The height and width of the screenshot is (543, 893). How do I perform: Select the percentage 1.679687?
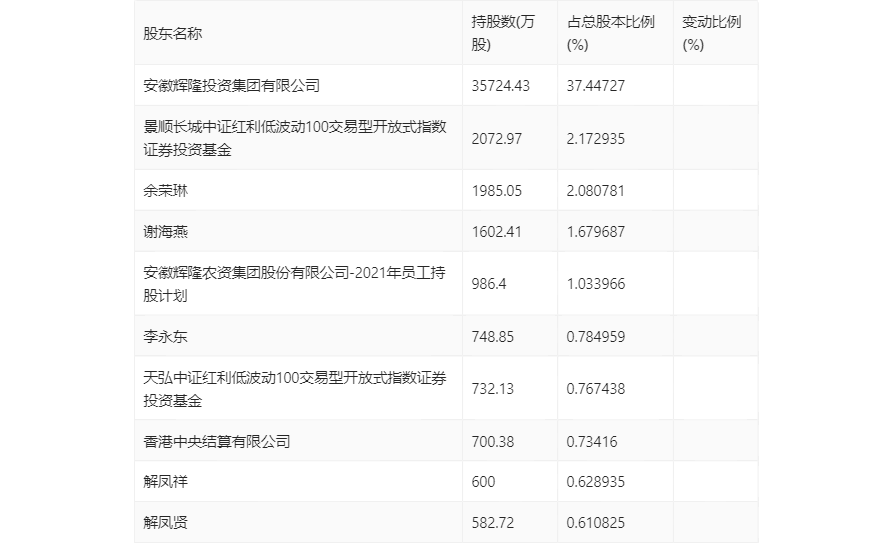point(596,231)
